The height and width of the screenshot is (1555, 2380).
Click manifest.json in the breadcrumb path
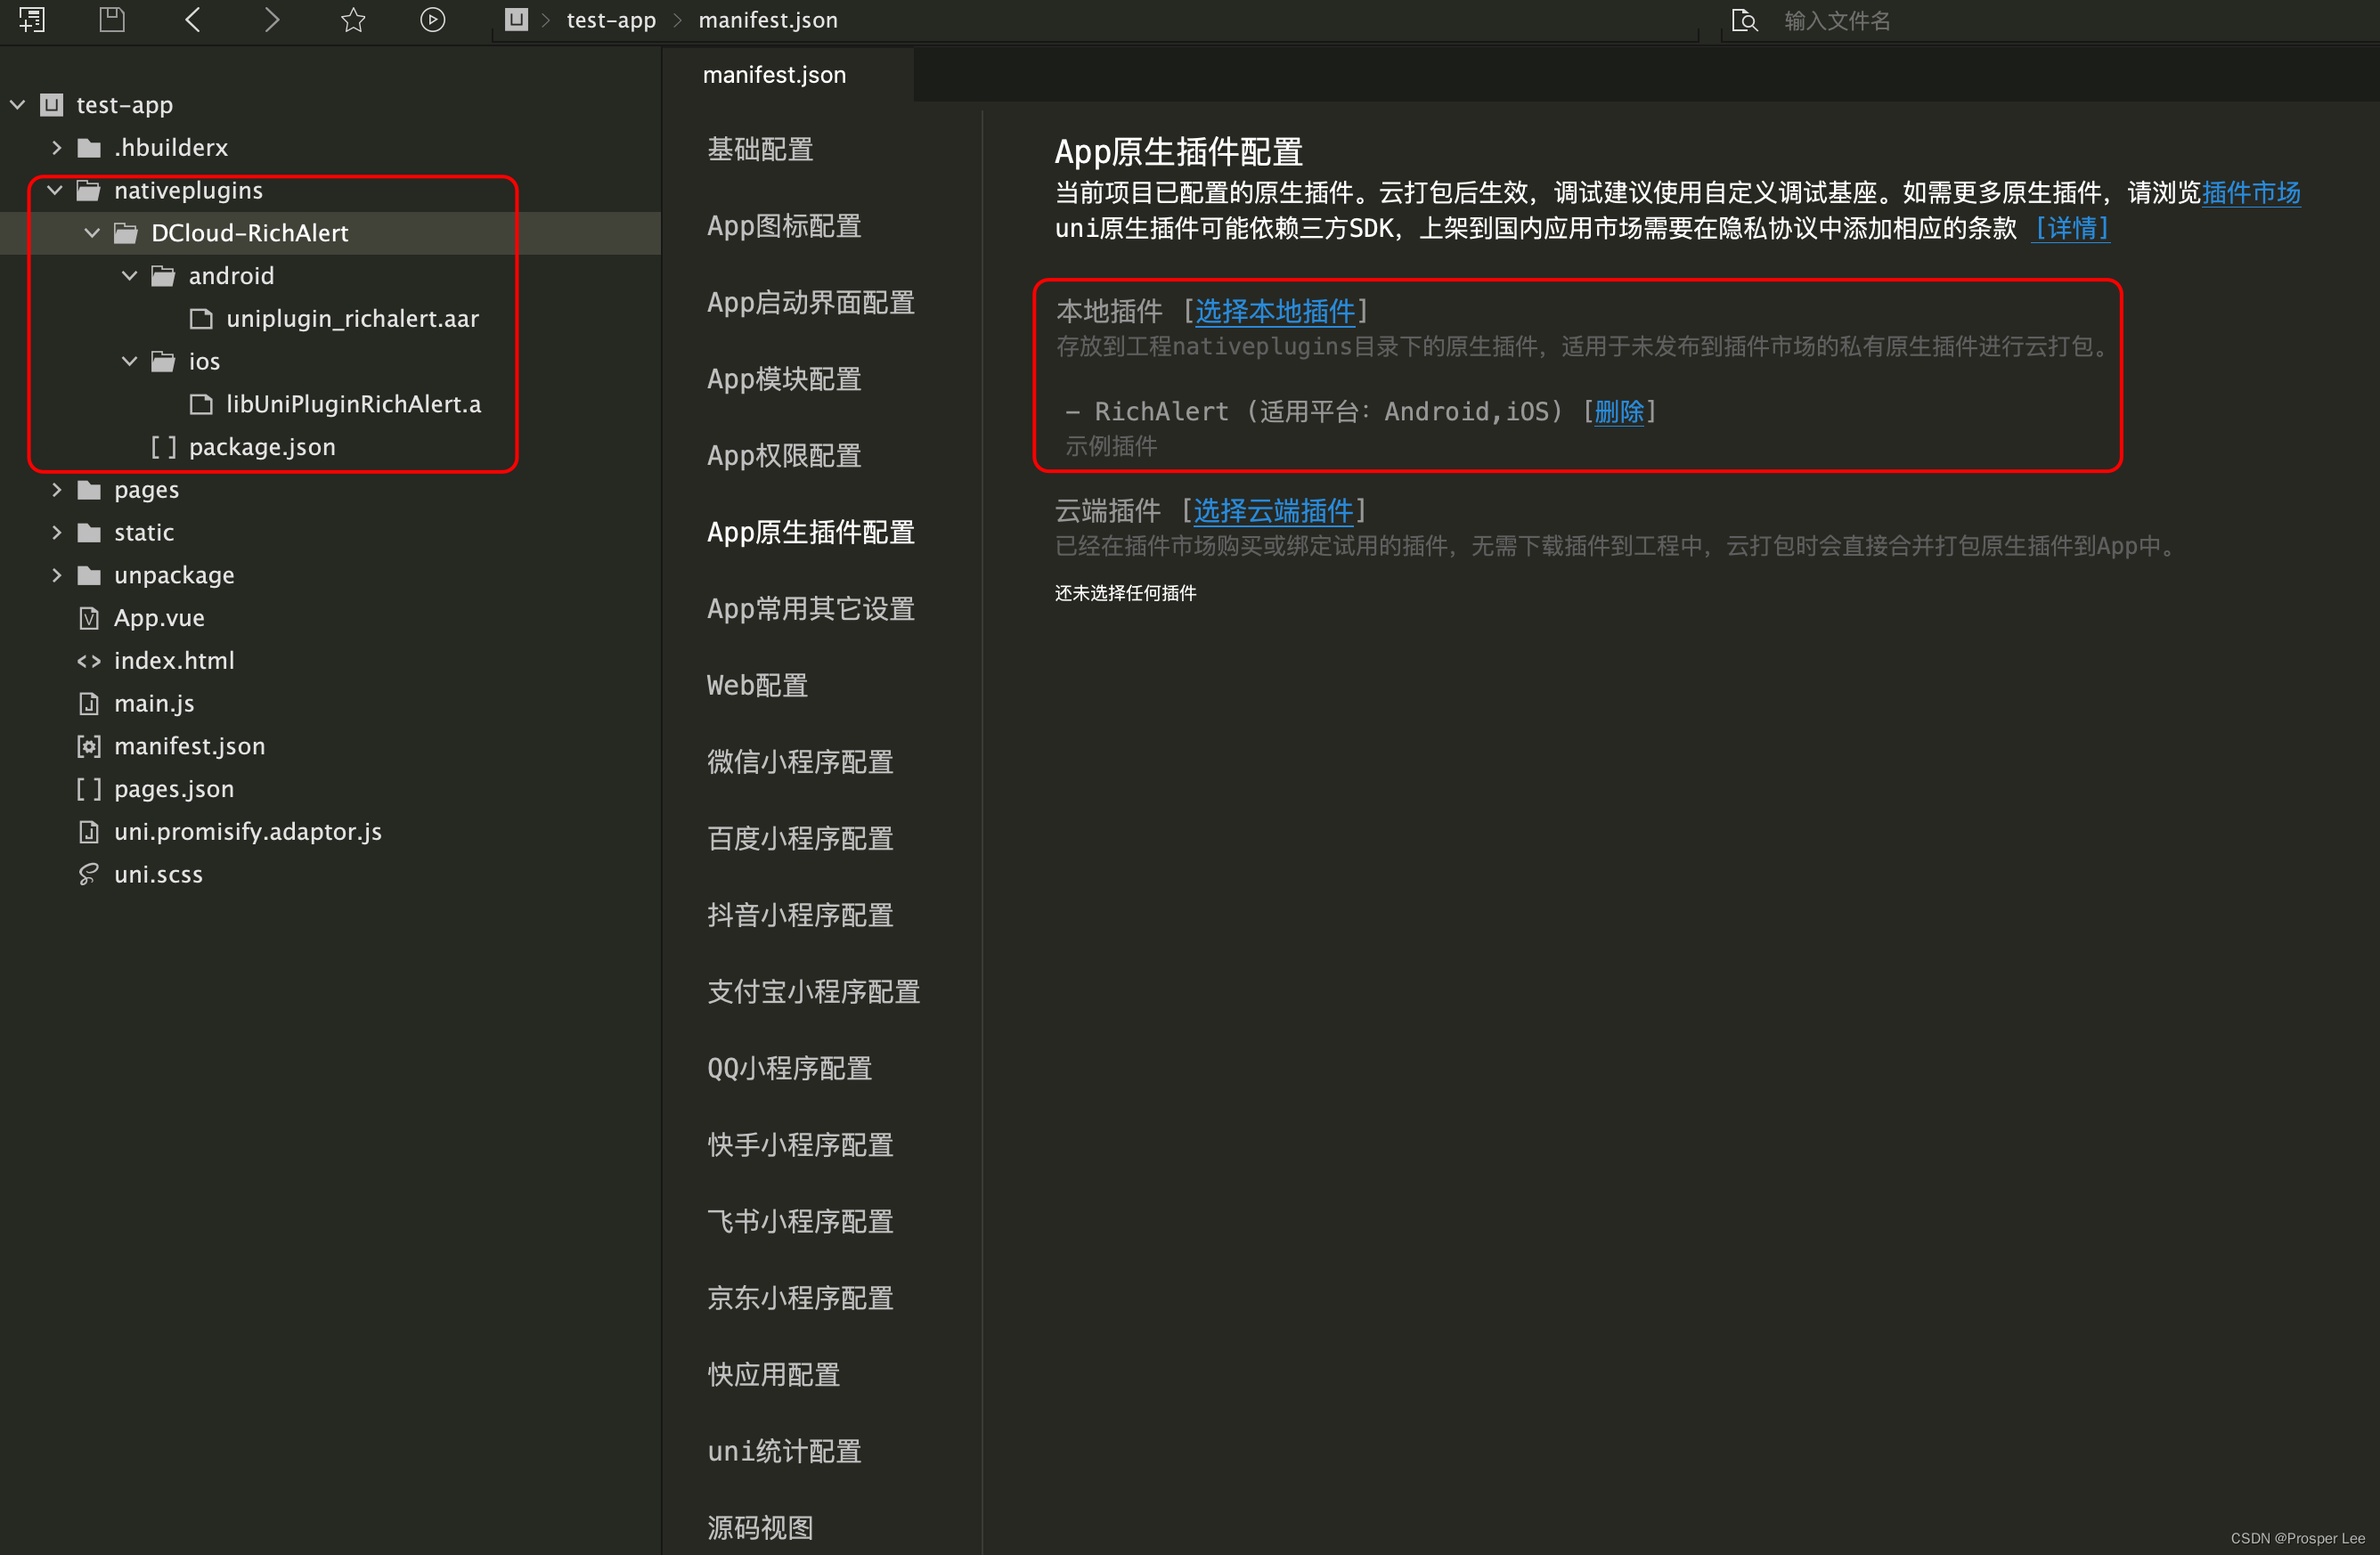pos(768,20)
